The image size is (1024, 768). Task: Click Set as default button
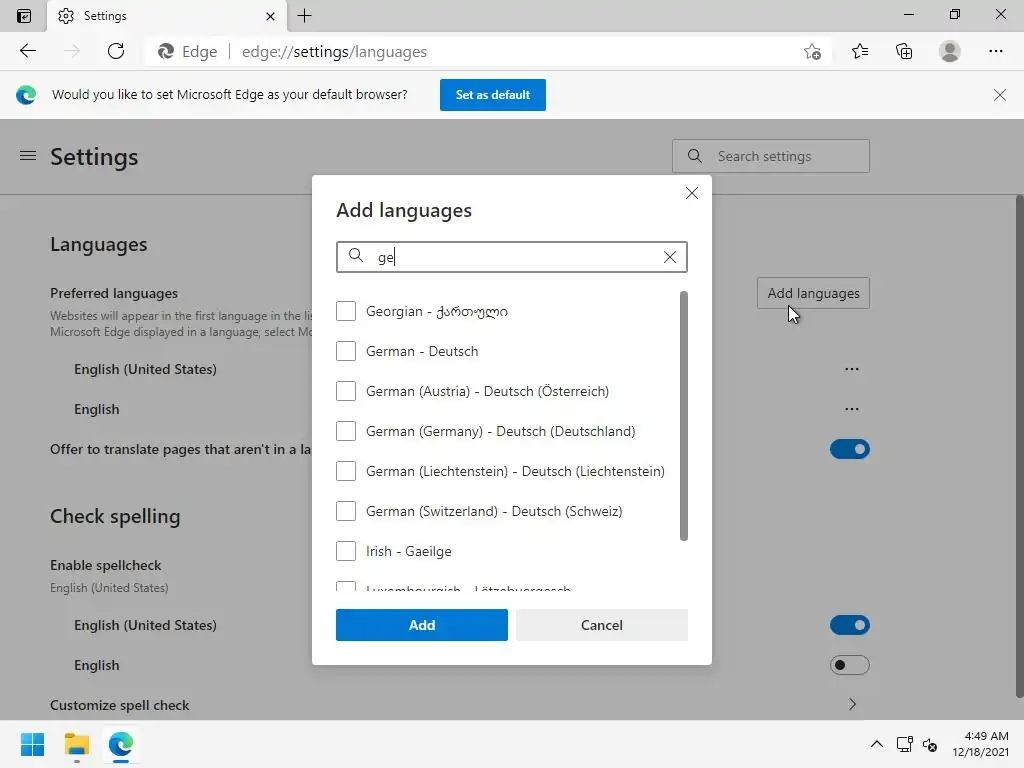pyautogui.click(x=492, y=95)
